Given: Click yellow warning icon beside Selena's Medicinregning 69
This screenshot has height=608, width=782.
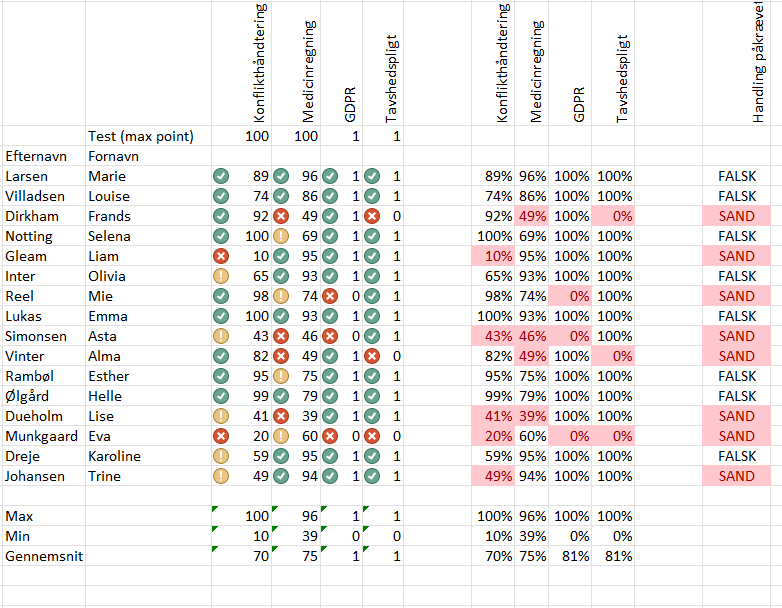Looking at the screenshot, I should point(281,236).
